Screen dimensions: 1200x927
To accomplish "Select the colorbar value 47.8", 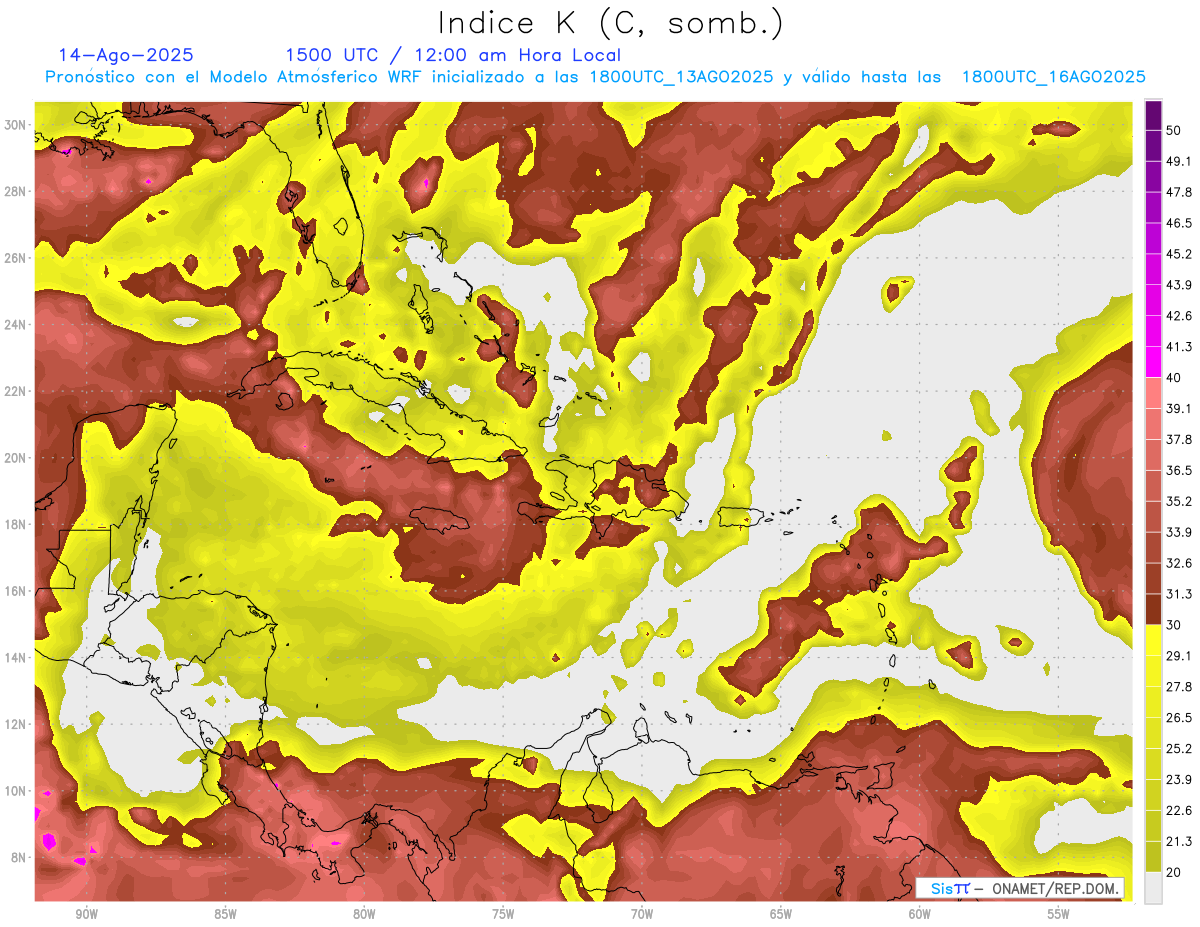I will click(x=1178, y=192).
